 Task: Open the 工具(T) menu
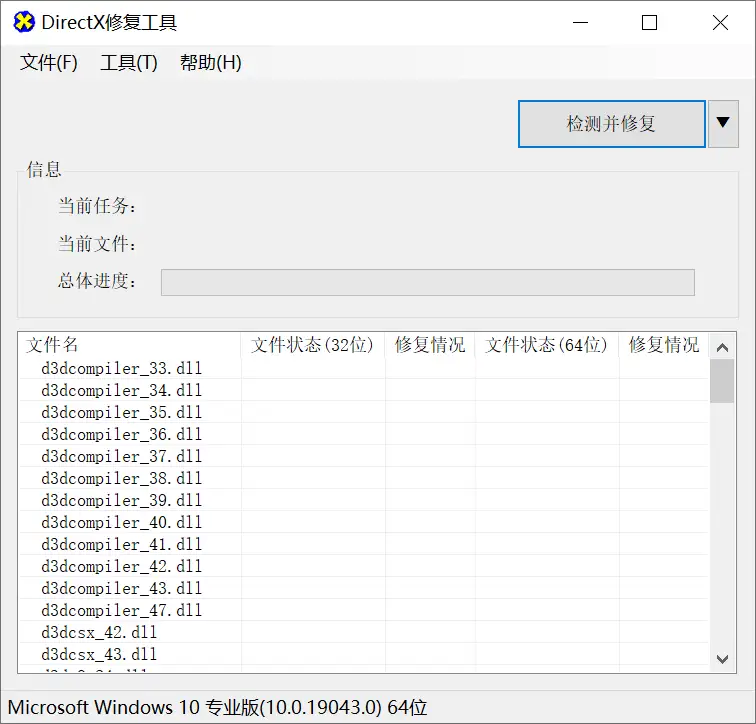(129, 63)
